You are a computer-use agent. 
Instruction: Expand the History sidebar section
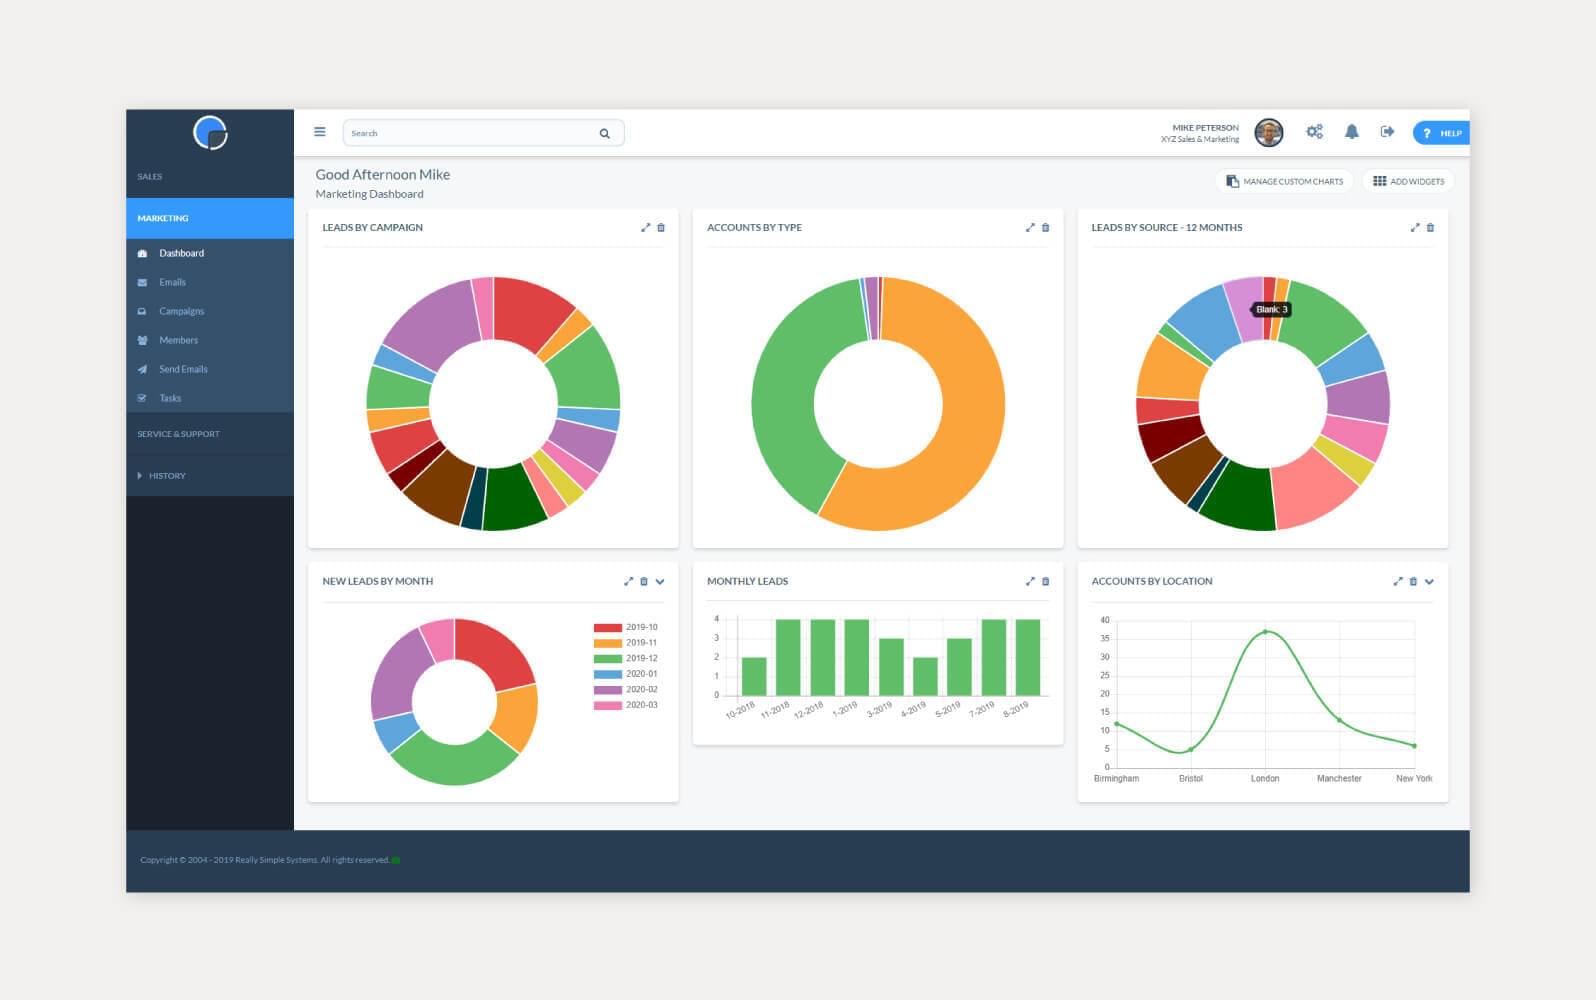166,476
